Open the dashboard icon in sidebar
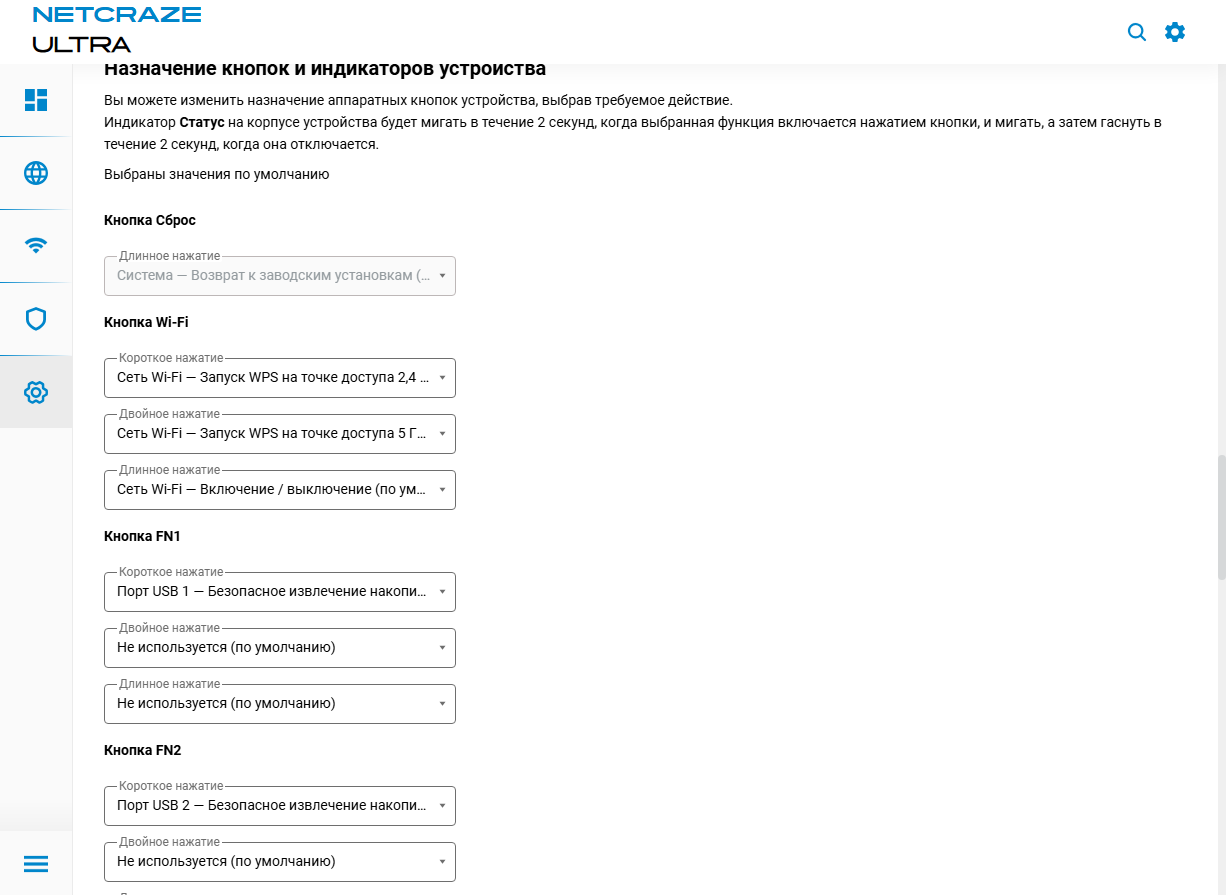Screen dimensions: 1226x895 (36, 100)
